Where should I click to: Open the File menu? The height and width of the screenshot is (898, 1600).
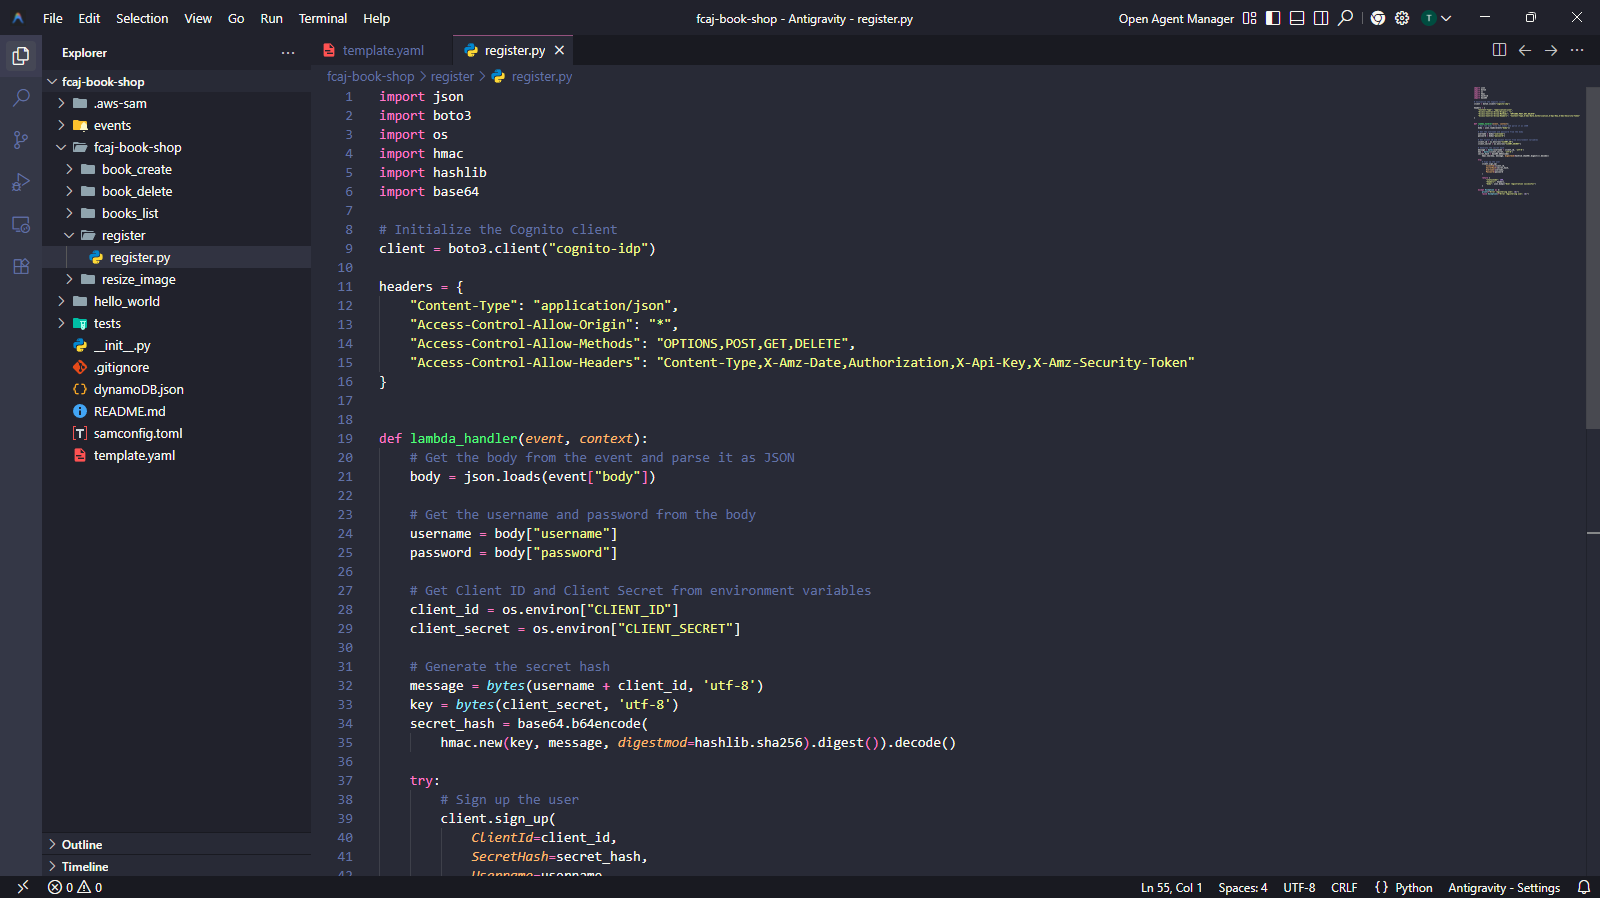[x=53, y=18]
